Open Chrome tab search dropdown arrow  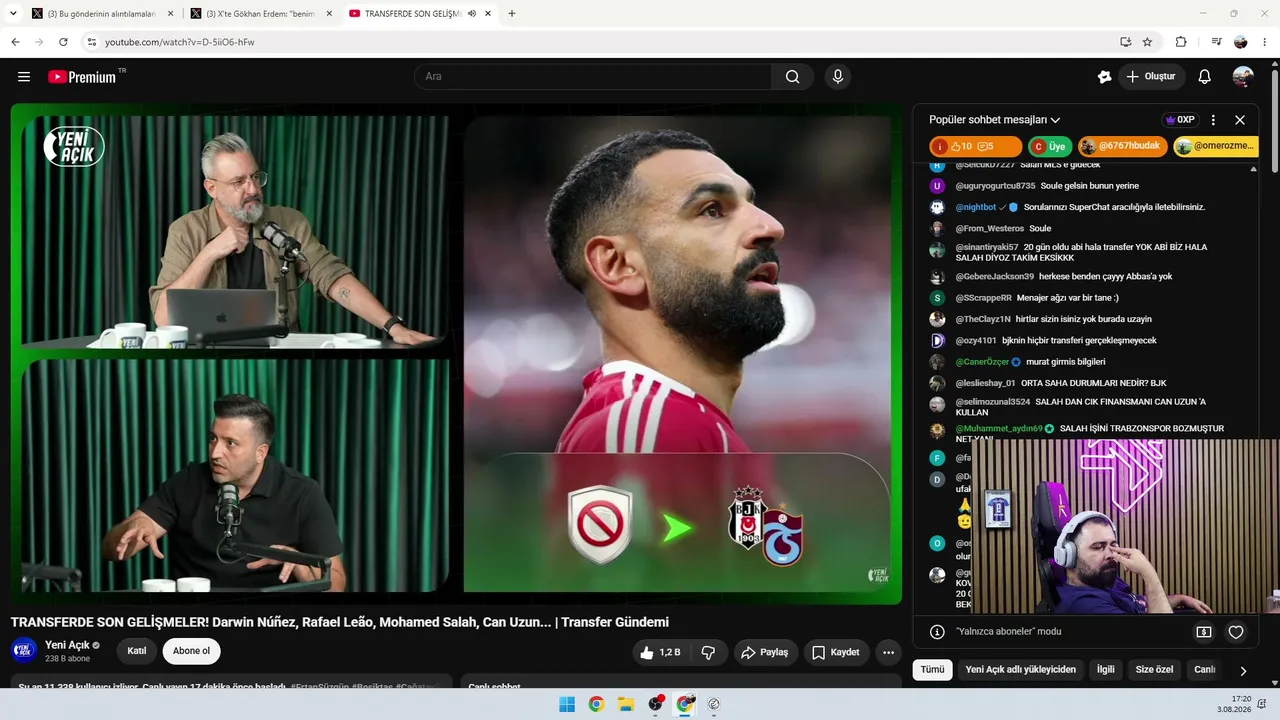13,14
